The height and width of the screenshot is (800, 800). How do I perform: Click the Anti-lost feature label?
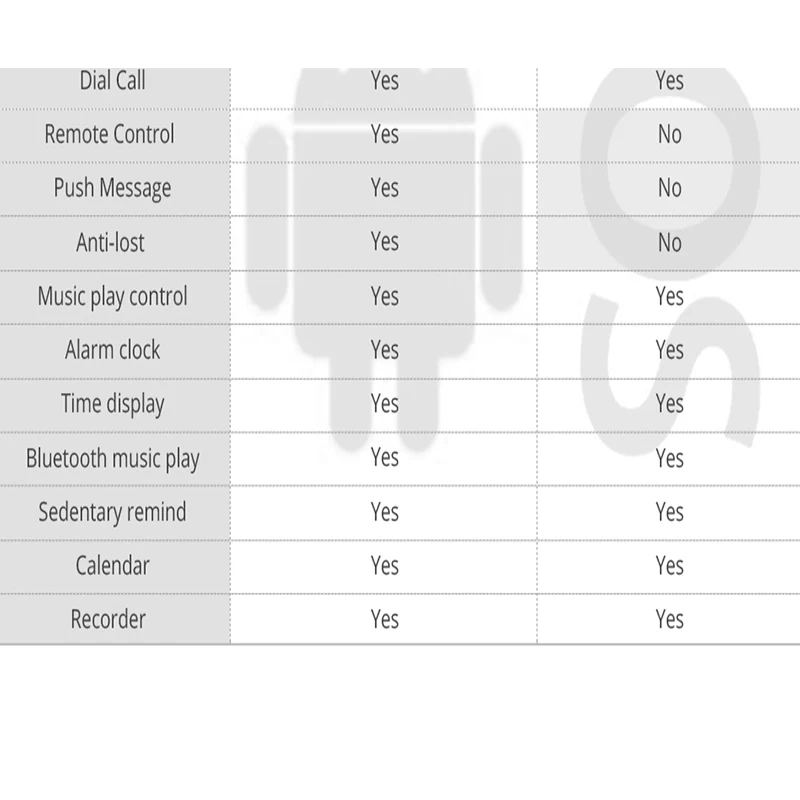[111, 242]
